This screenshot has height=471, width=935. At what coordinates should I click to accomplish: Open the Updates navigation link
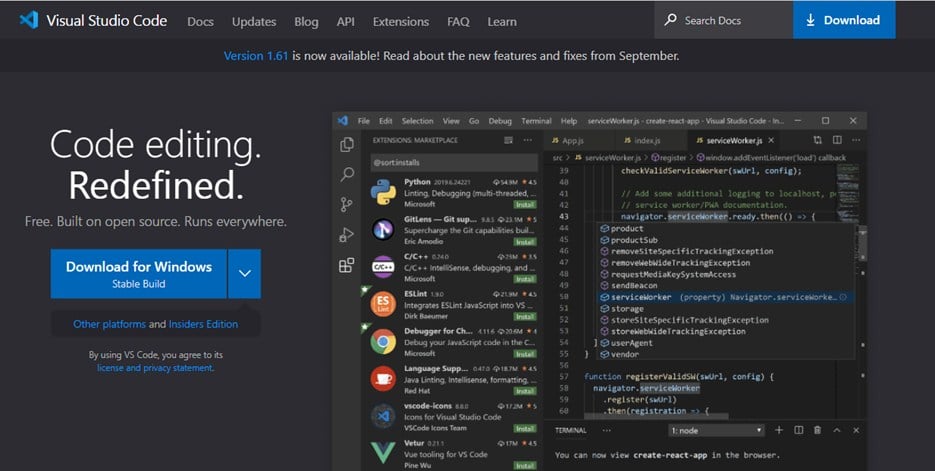pyautogui.click(x=254, y=21)
